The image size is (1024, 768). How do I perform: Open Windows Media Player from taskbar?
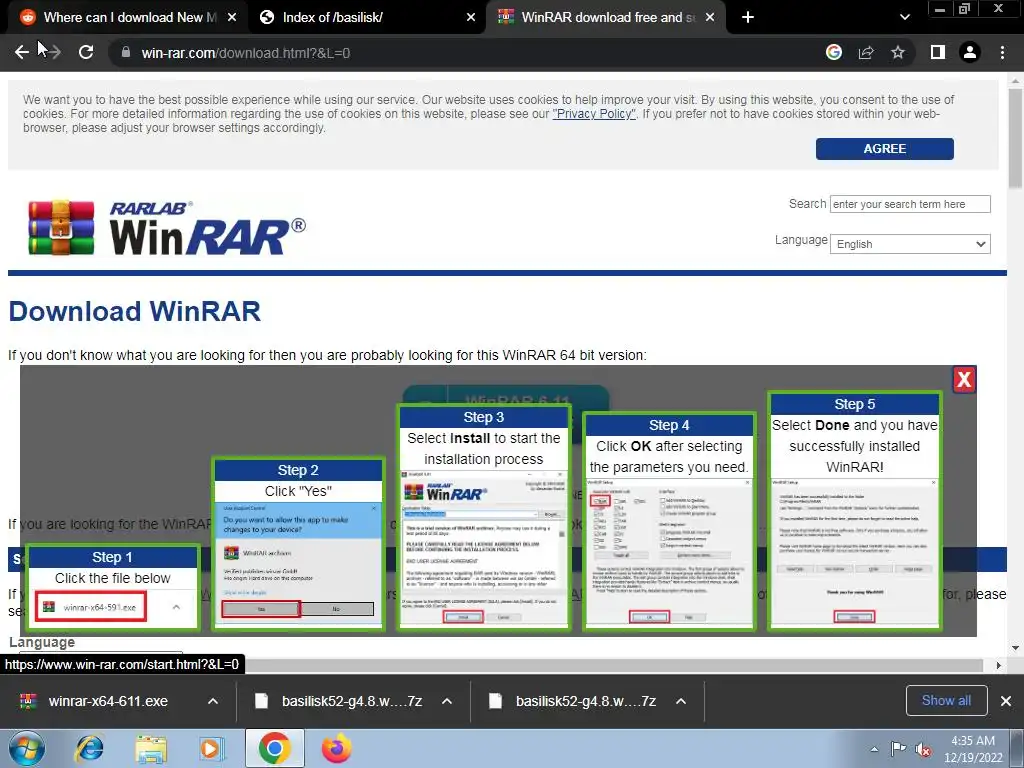click(x=212, y=749)
